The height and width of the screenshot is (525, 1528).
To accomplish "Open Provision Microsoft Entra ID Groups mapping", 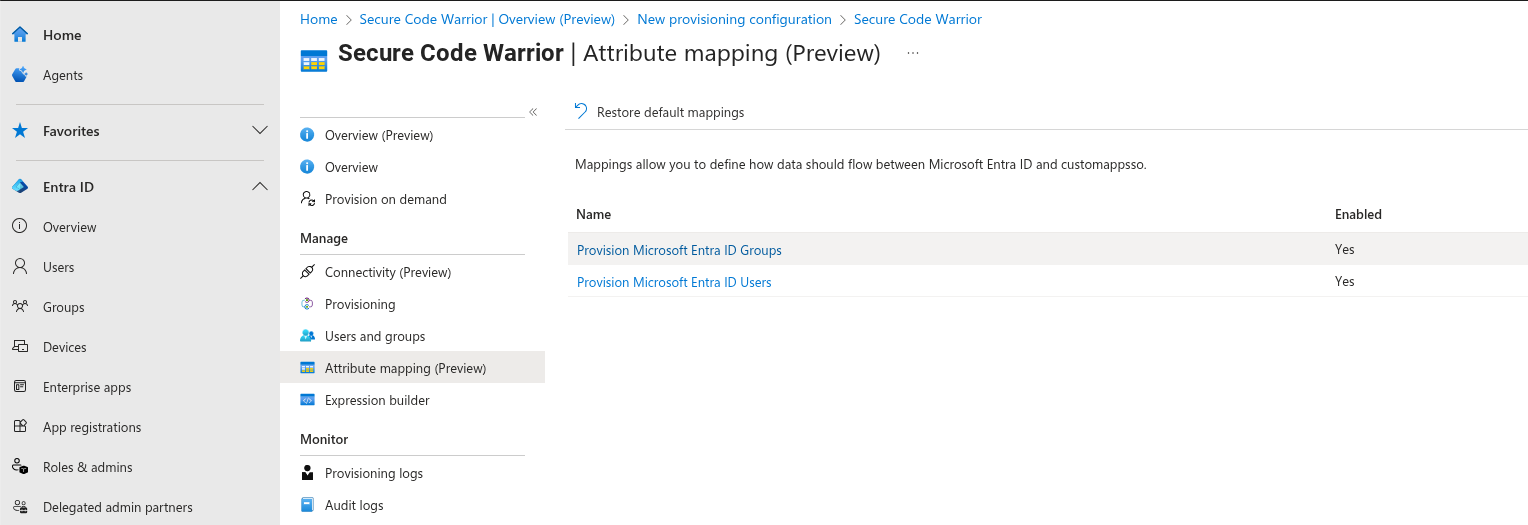I will [x=679, y=250].
